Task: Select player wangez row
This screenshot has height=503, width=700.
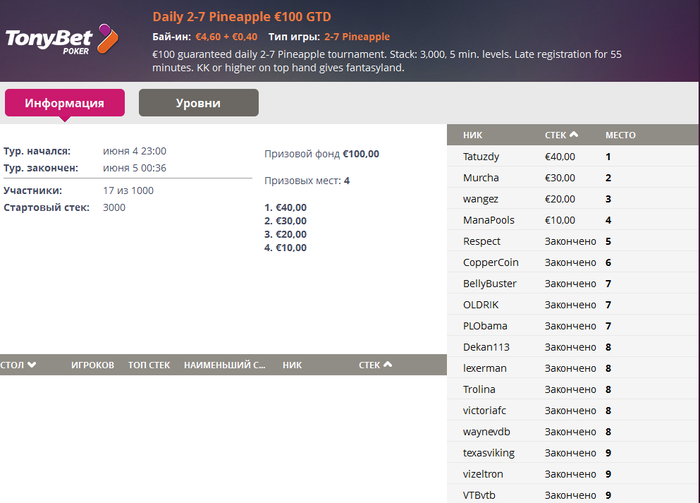Action: (x=572, y=199)
